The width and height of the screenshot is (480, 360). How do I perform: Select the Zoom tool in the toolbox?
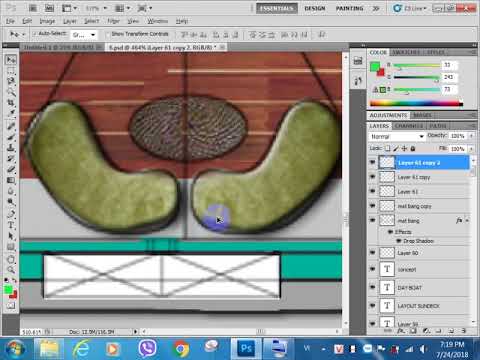click(11, 270)
